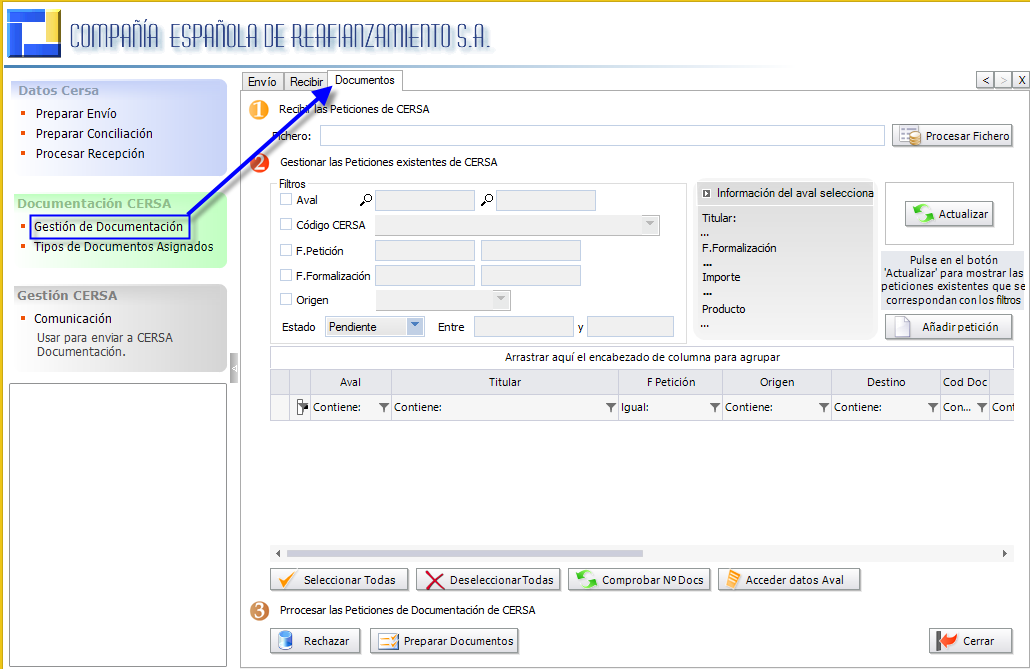Collapse the left sidebar using the splitter handle

click(x=234, y=368)
